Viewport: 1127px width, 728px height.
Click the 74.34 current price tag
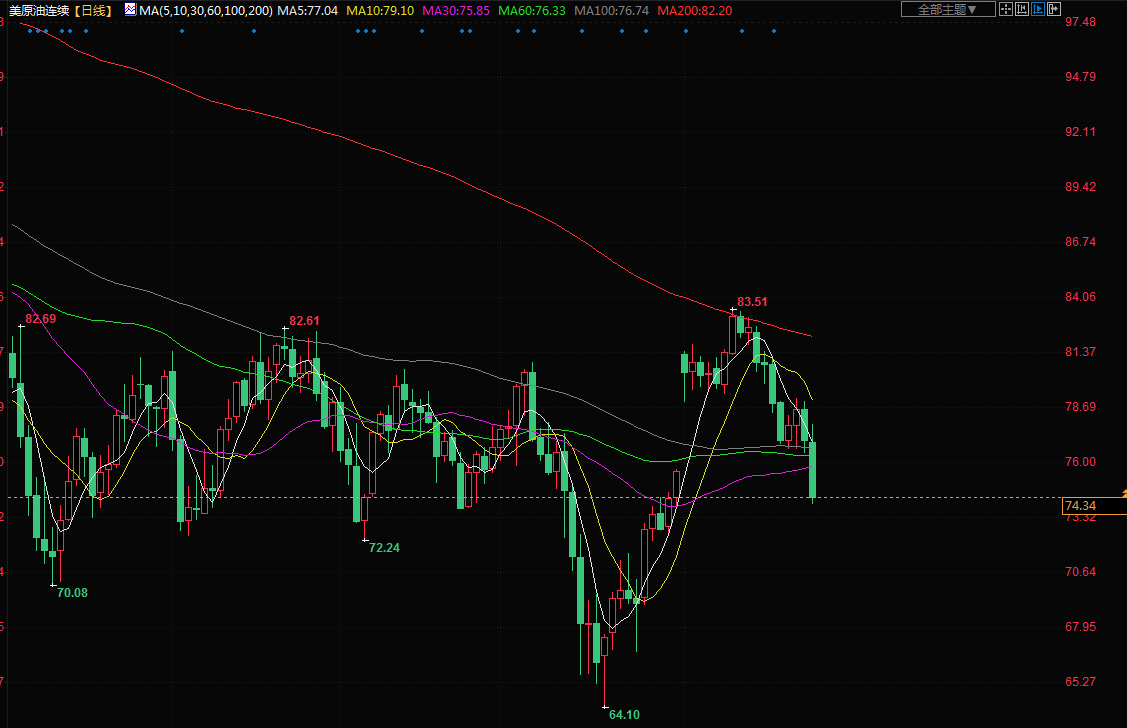1082,506
